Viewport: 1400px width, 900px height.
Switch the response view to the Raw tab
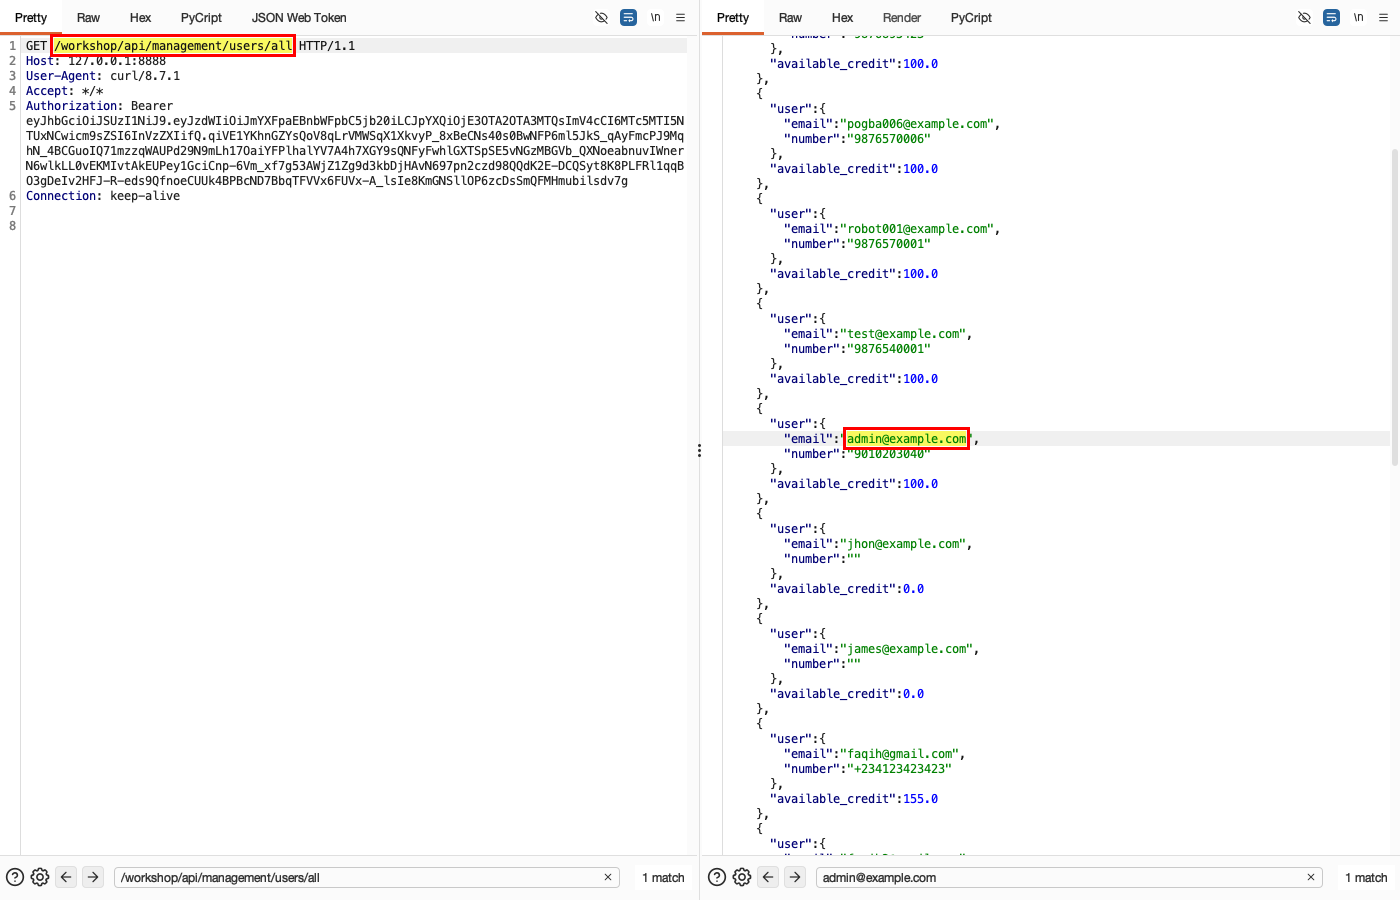pyautogui.click(x=790, y=18)
